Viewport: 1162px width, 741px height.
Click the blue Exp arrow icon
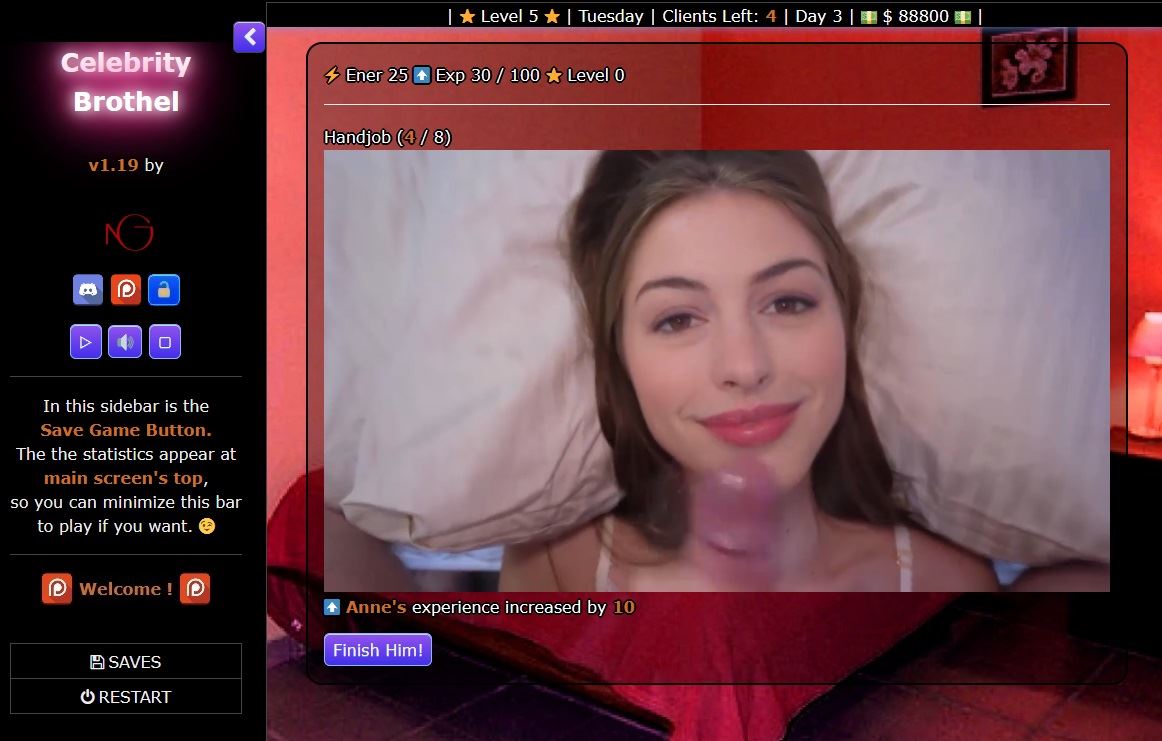pos(420,74)
